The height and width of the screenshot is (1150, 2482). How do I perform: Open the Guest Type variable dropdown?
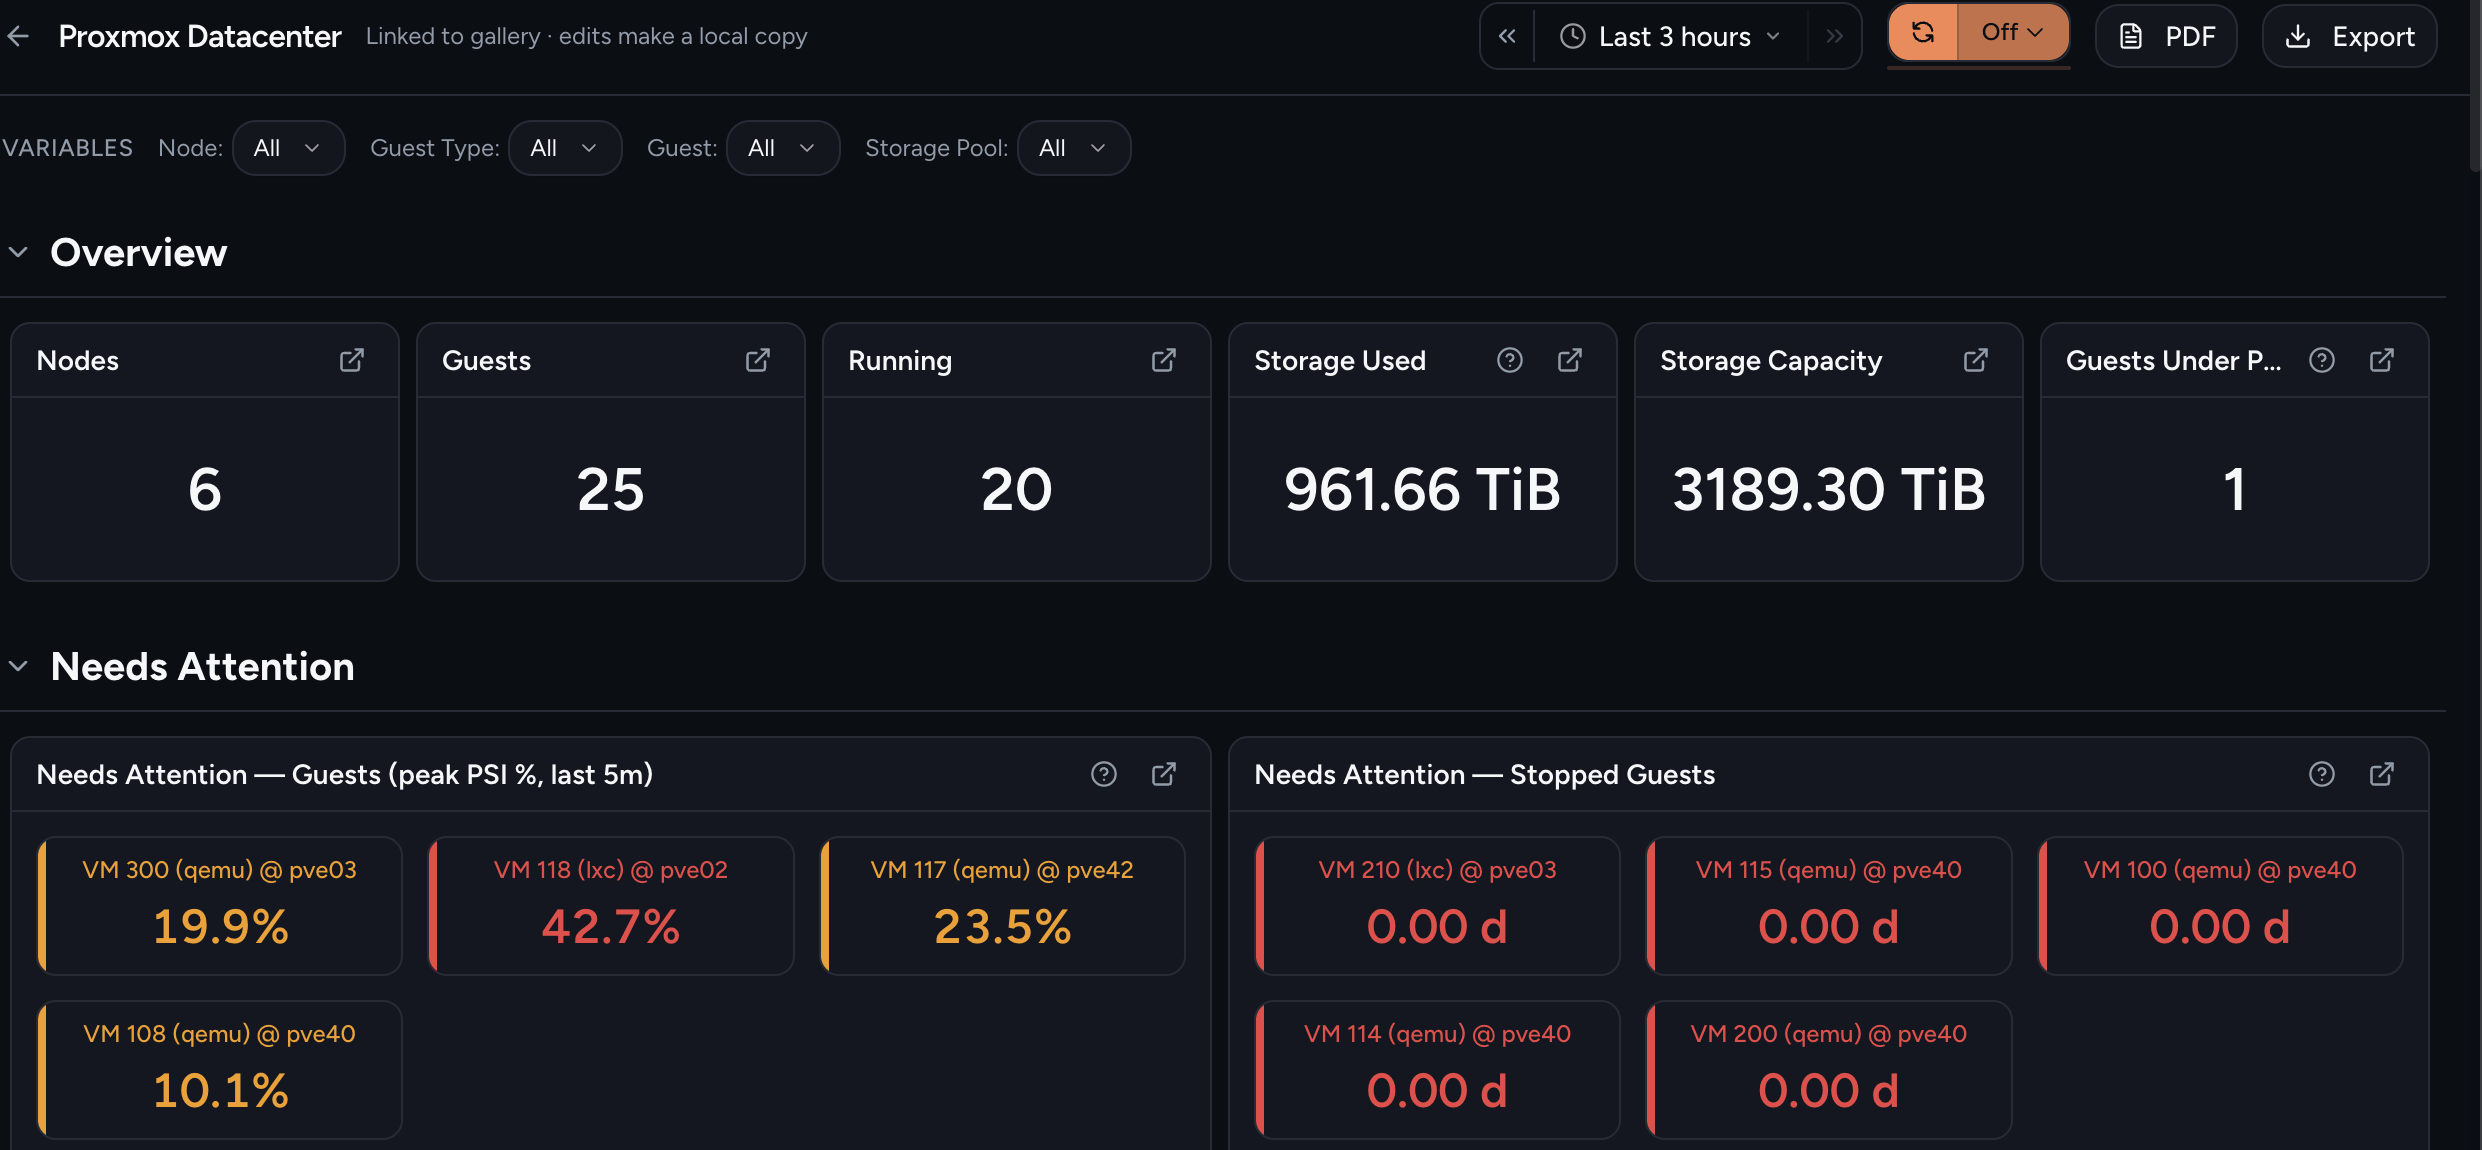[x=565, y=148]
